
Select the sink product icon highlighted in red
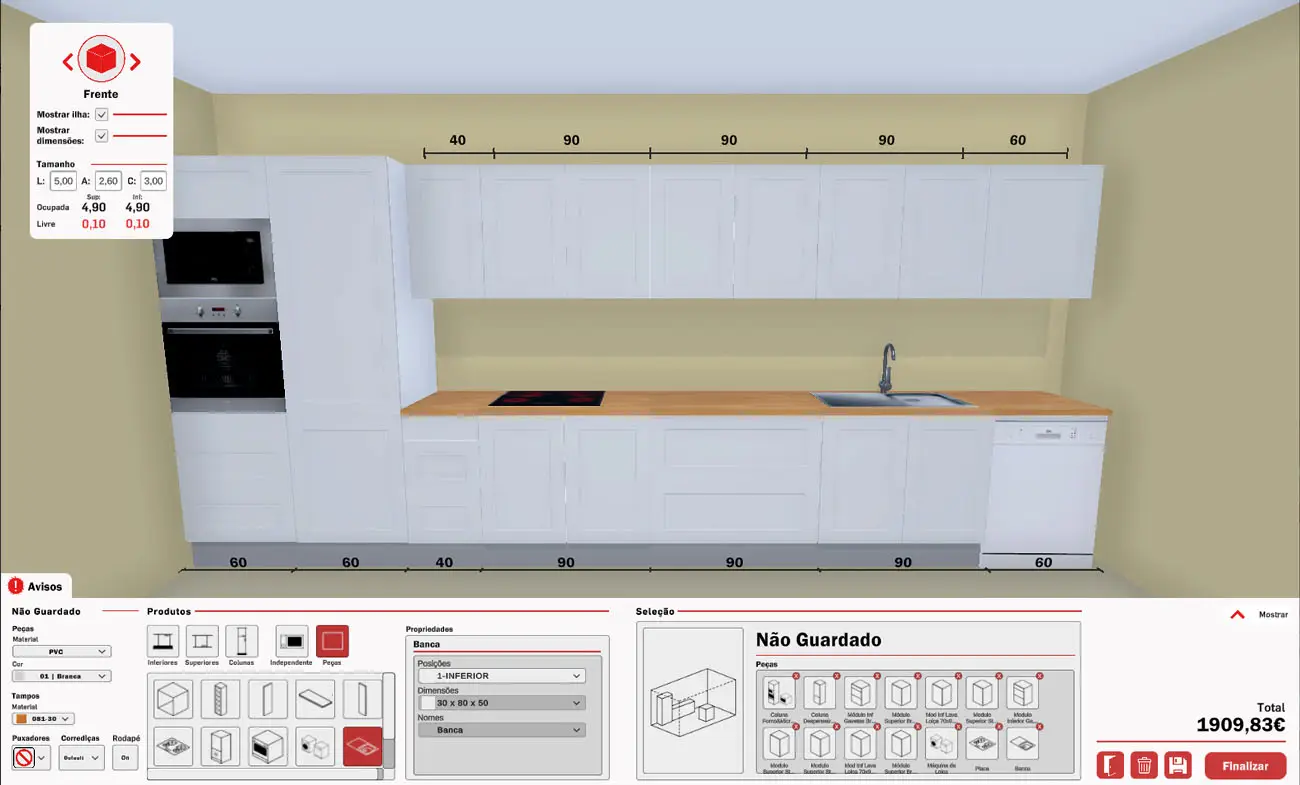362,746
